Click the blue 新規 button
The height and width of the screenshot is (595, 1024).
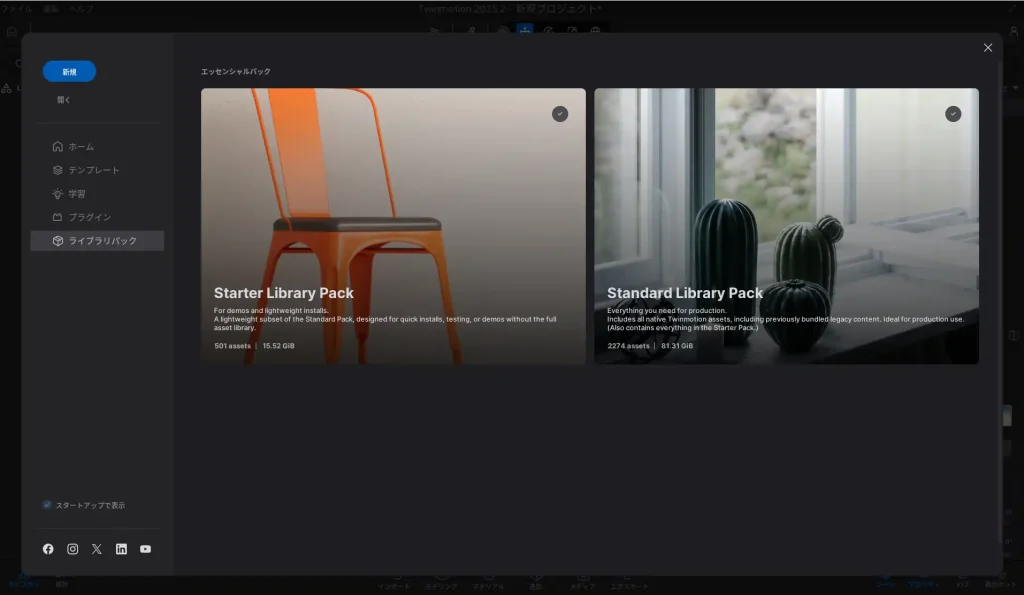(69, 72)
